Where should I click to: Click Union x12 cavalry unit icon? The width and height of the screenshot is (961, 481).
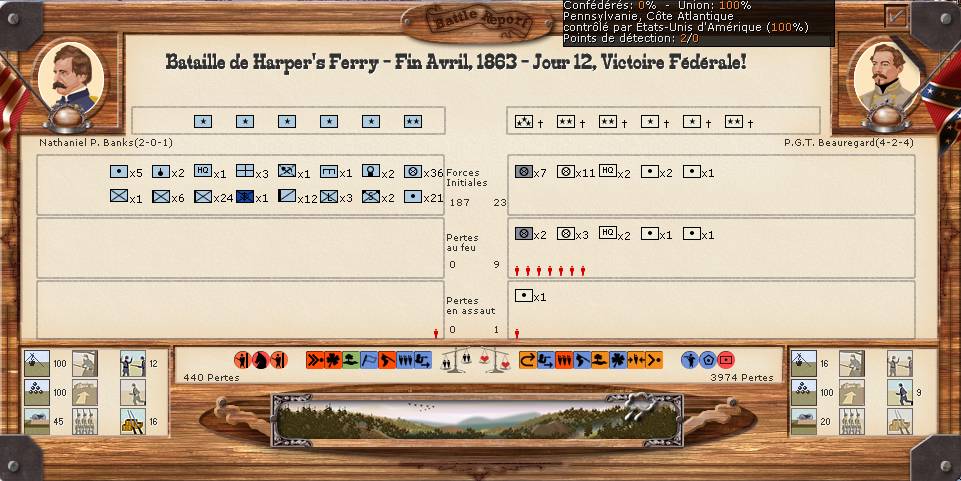[286, 197]
